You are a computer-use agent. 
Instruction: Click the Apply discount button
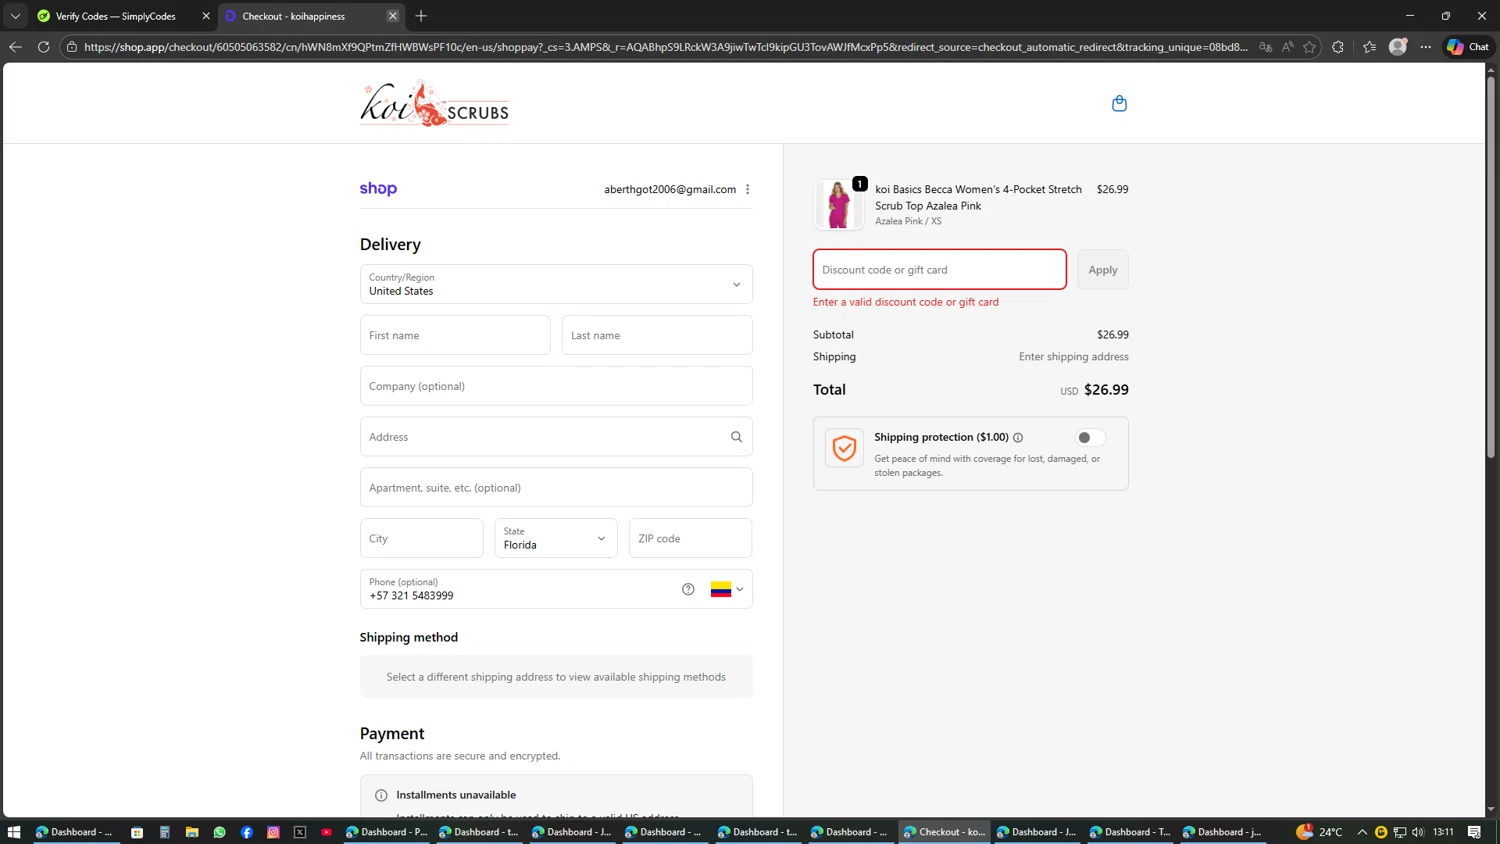click(x=1103, y=270)
